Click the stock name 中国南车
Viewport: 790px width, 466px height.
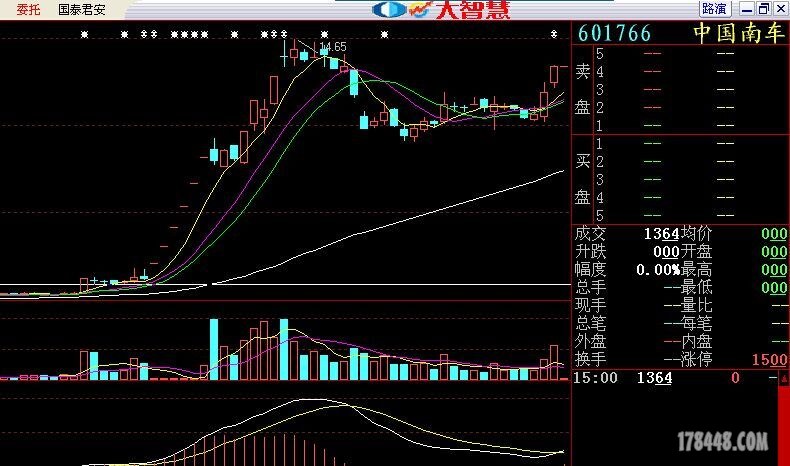739,33
